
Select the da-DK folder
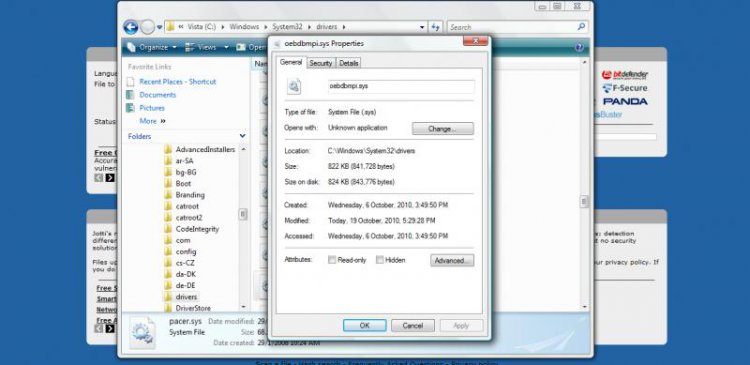[x=186, y=274]
